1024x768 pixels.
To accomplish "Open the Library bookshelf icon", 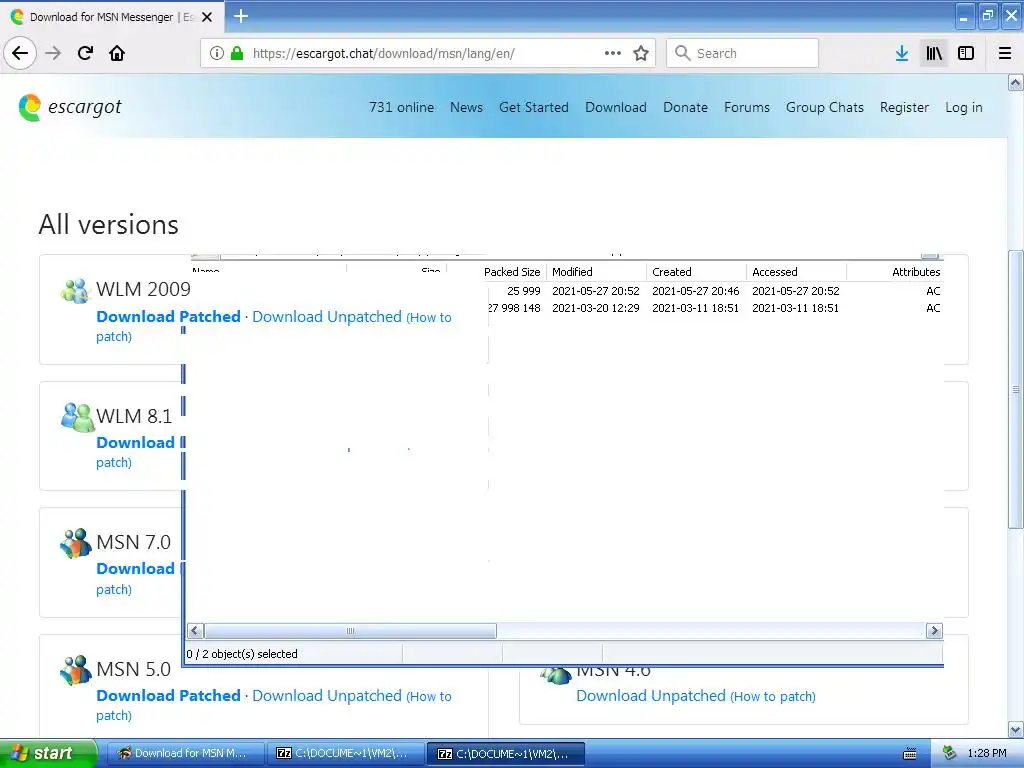I will coord(934,54).
